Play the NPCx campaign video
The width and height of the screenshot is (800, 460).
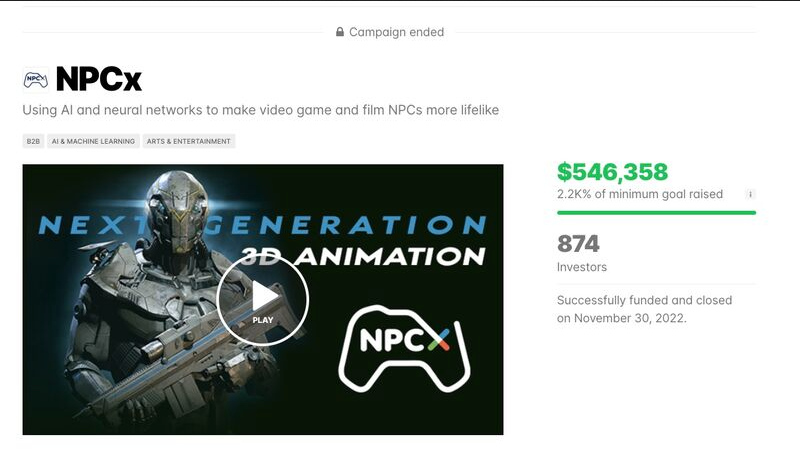coord(263,300)
